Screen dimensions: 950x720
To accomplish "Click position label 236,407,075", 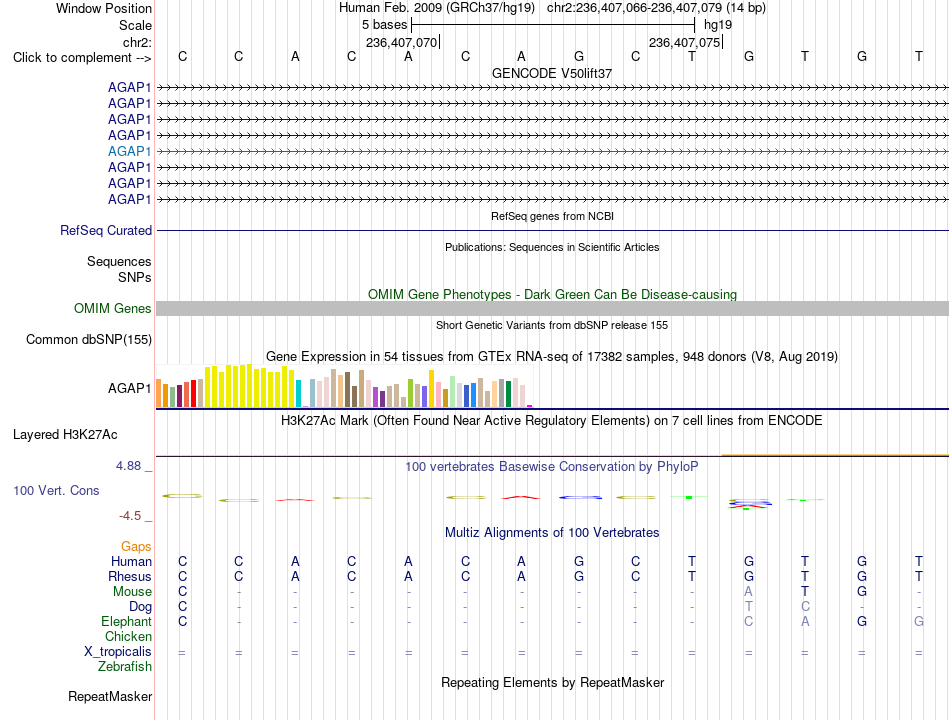I will 685,42.
